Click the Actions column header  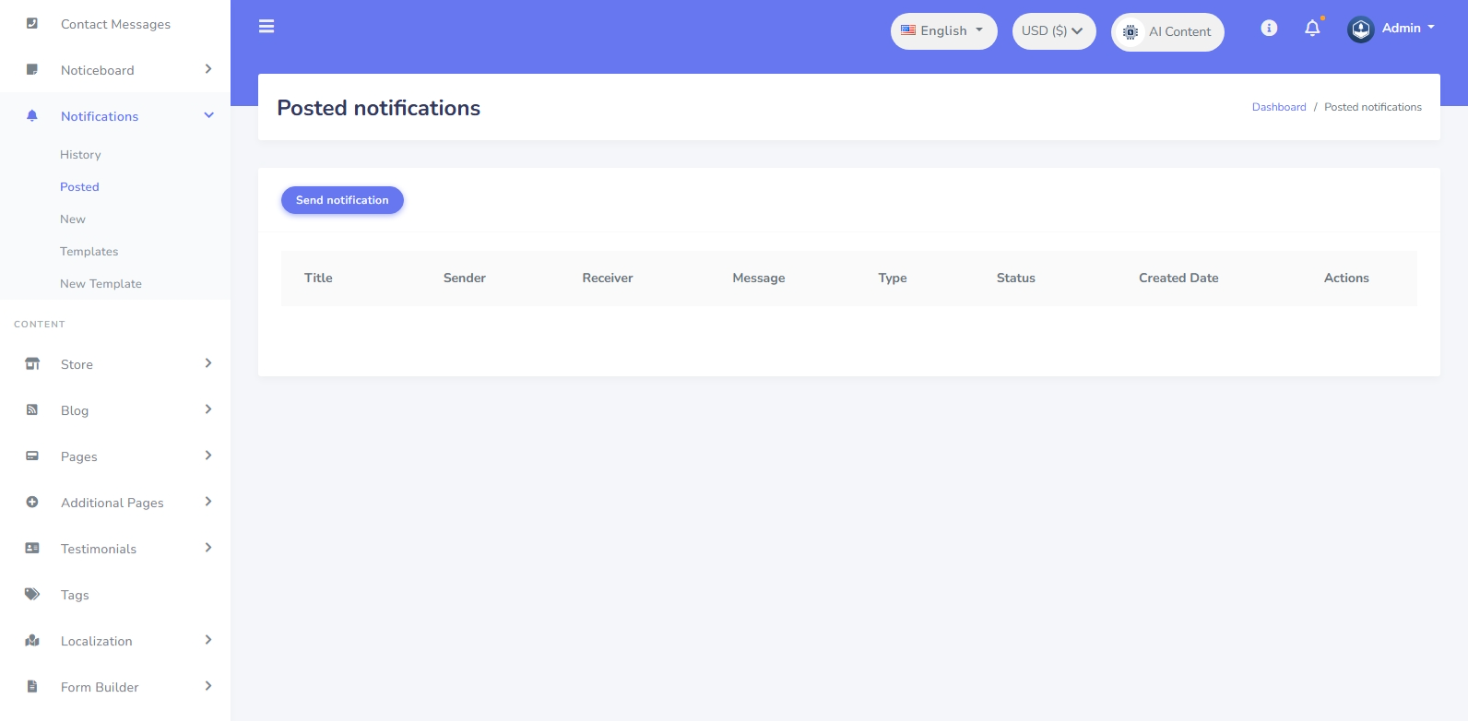click(1346, 278)
